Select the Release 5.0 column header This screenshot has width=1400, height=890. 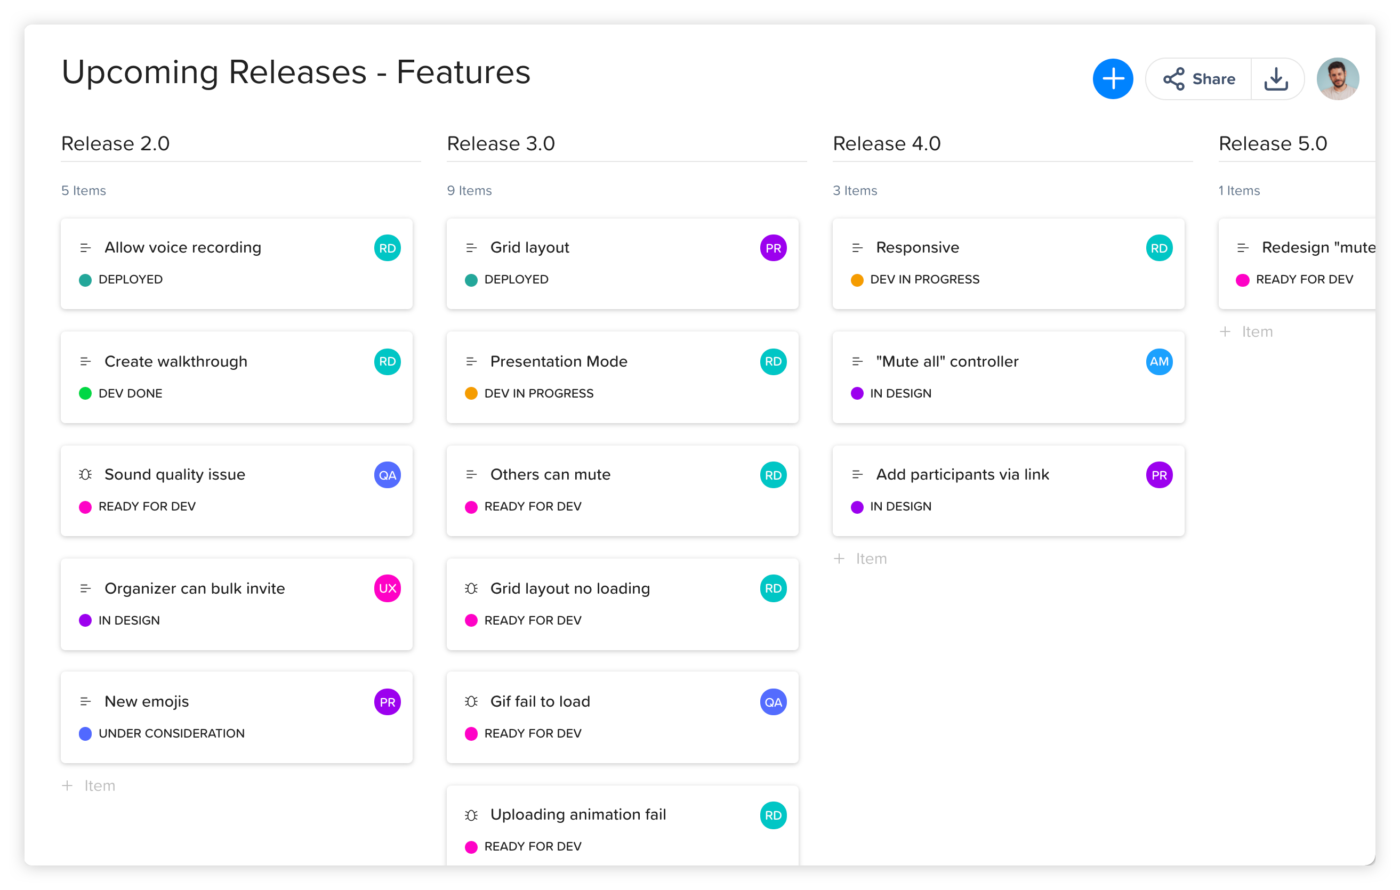(x=1272, y=143)
